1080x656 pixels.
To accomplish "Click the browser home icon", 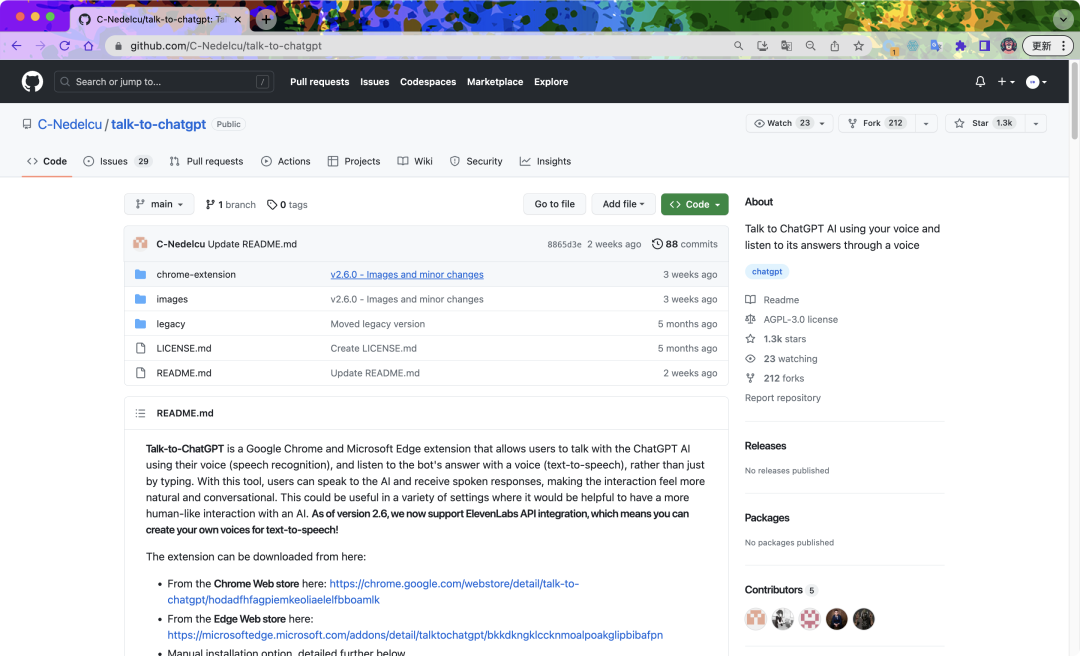I will [88, 45].
